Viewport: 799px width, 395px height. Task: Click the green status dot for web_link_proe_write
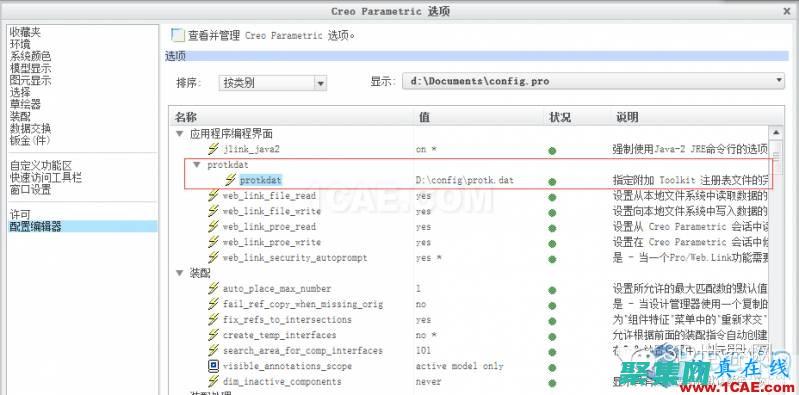click(552, 244)
